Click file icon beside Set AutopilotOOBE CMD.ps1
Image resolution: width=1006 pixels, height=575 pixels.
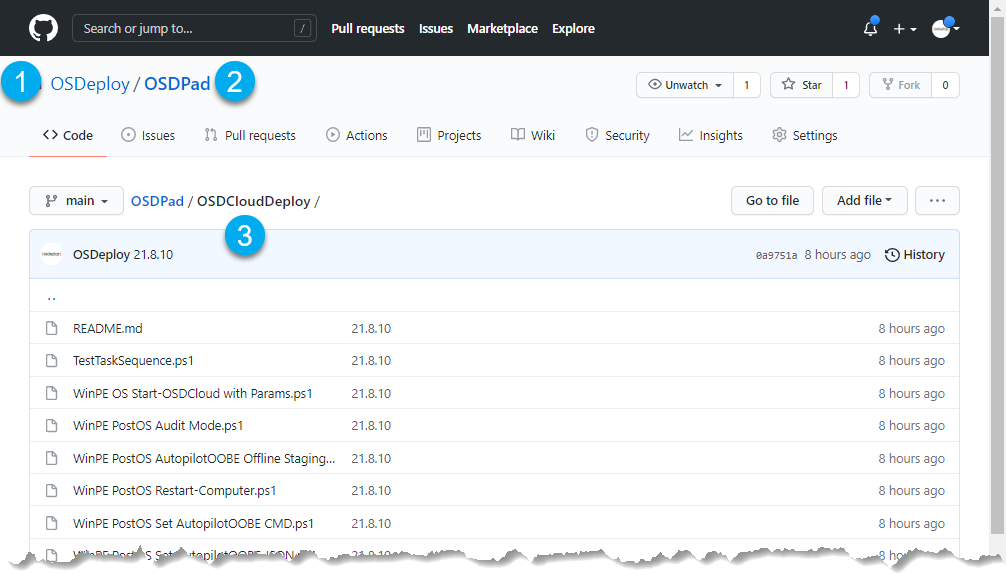tap(51, 524)
